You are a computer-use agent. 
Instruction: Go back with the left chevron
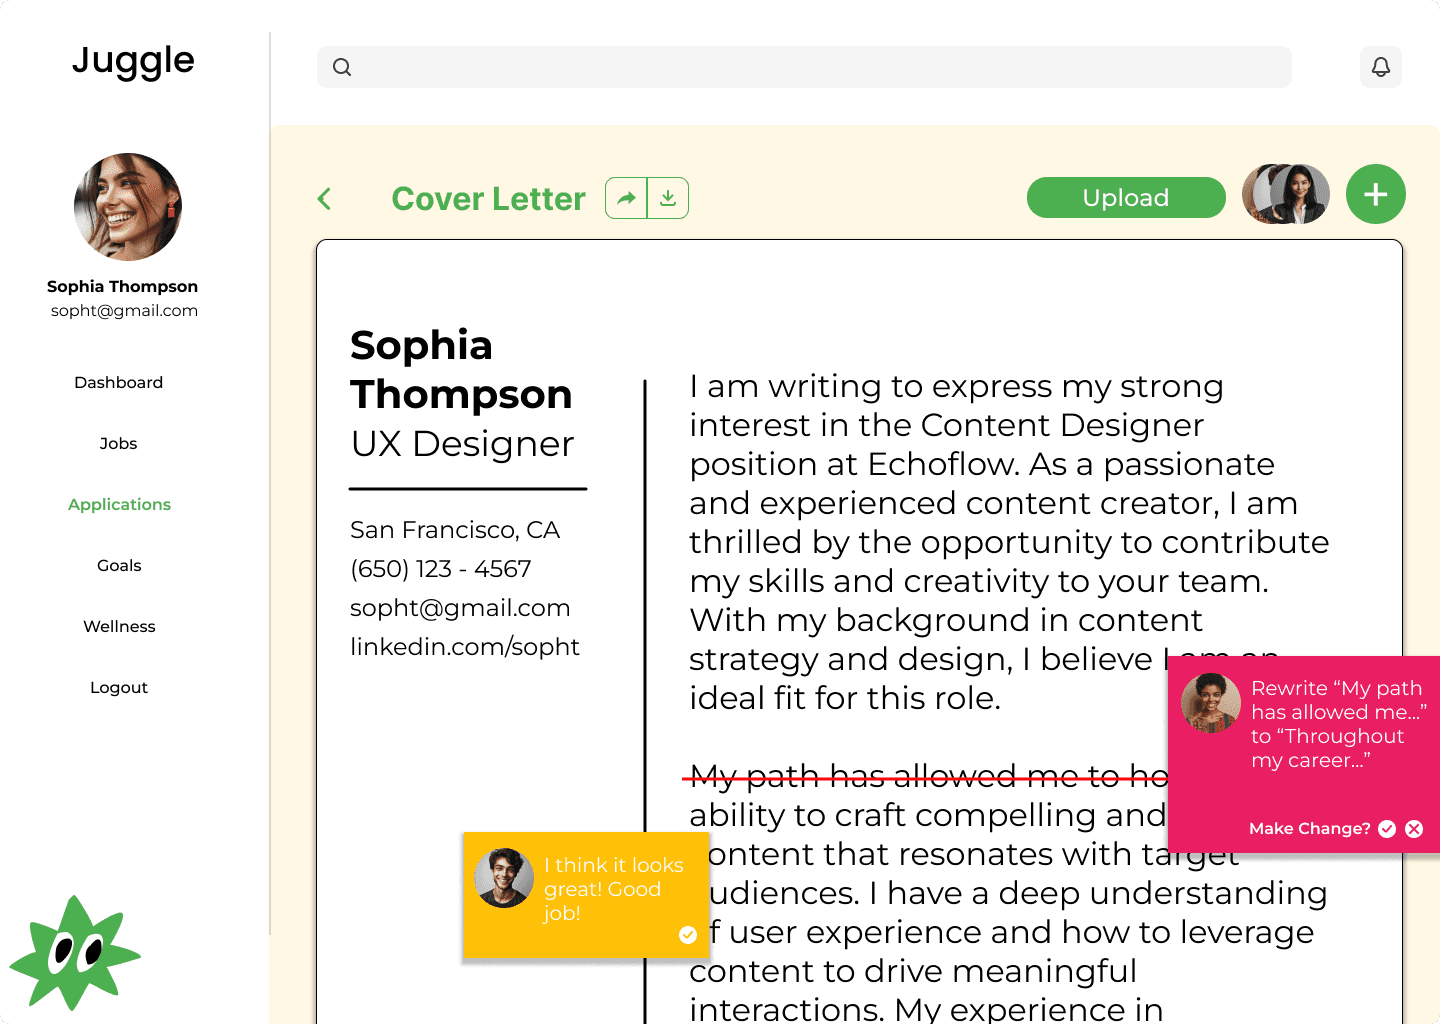coord(324,199)
